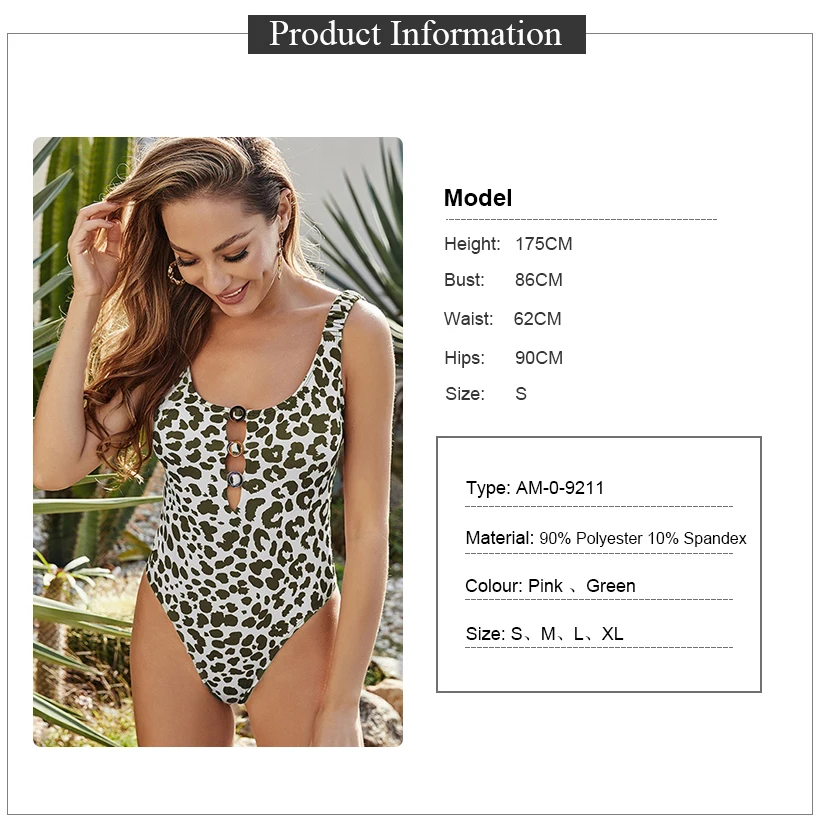
Task: Click the Hips: 90CM measurement
Action: coord(503,358)
